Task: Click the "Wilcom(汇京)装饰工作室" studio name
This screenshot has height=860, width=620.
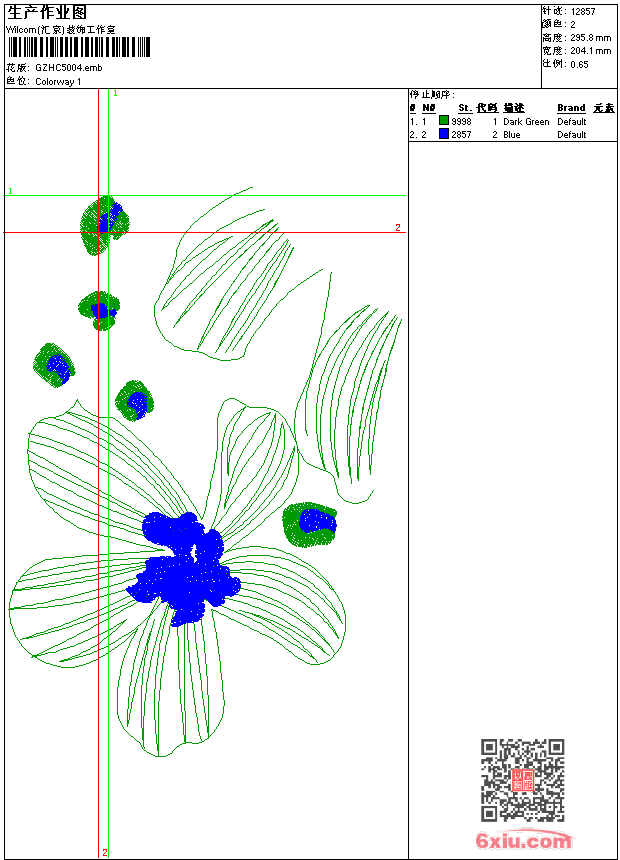Action: pos(61,30)
